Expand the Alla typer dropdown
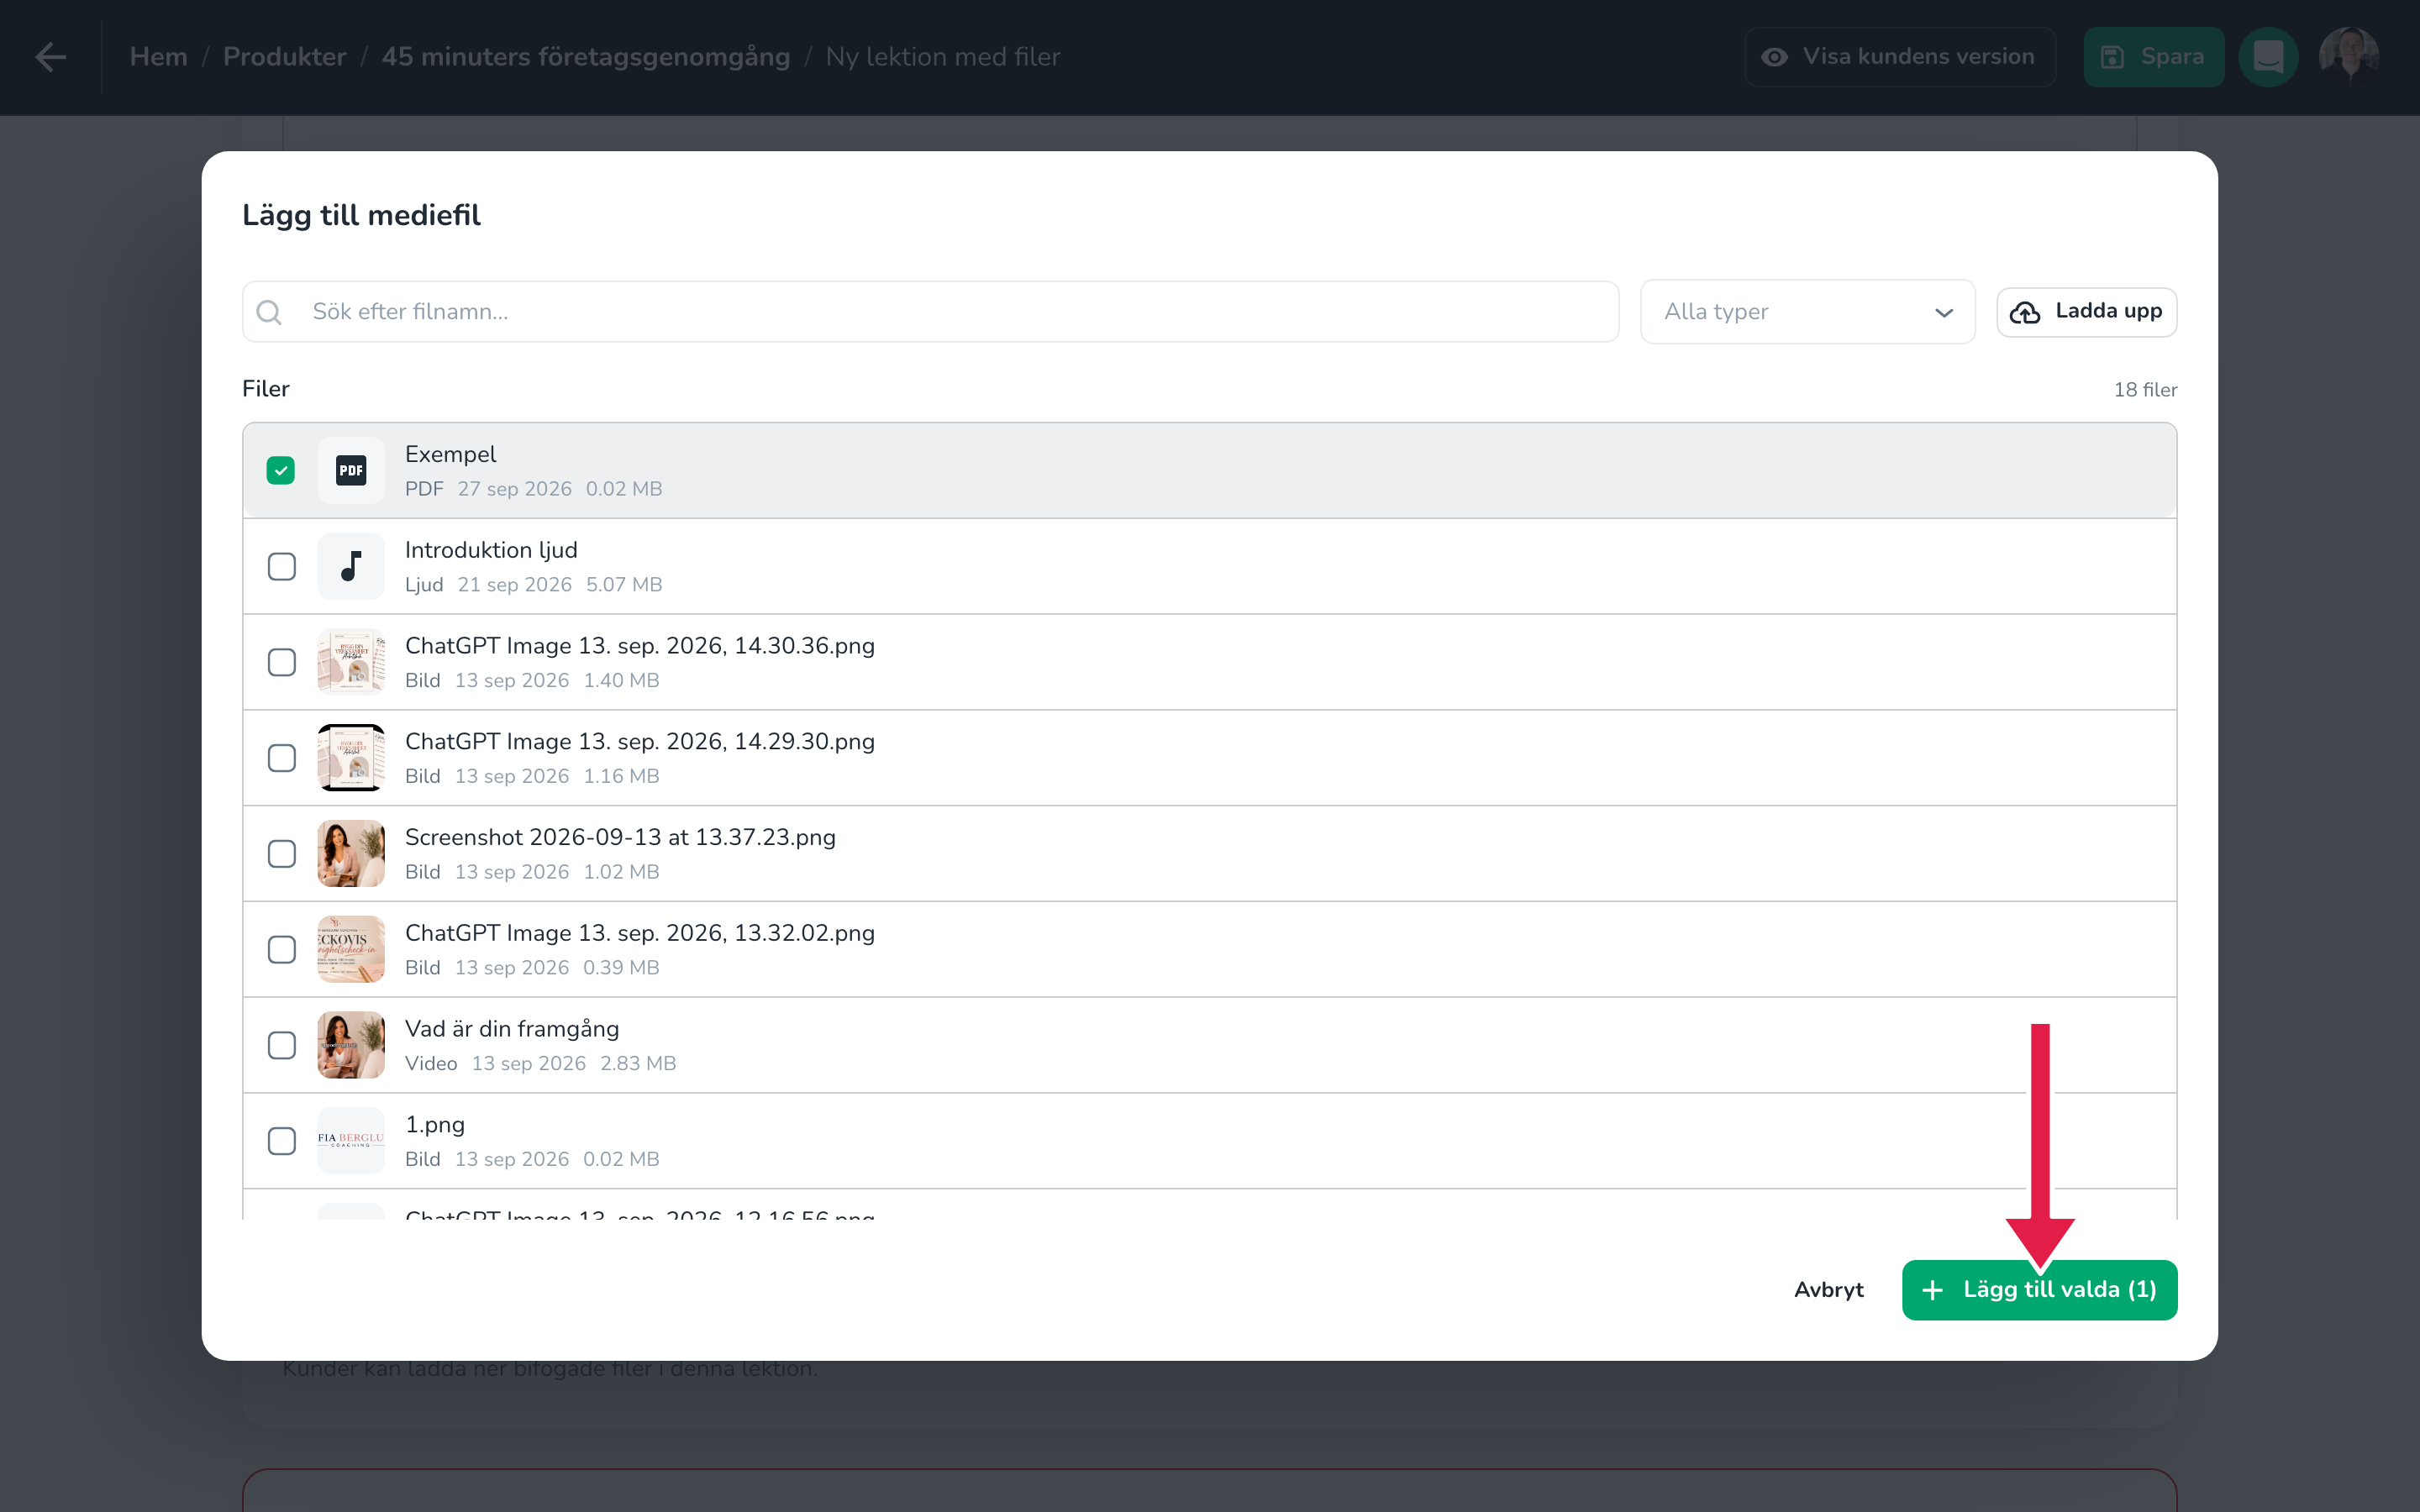The height and width of the screenshot is (1512, 2420). 1807,312
